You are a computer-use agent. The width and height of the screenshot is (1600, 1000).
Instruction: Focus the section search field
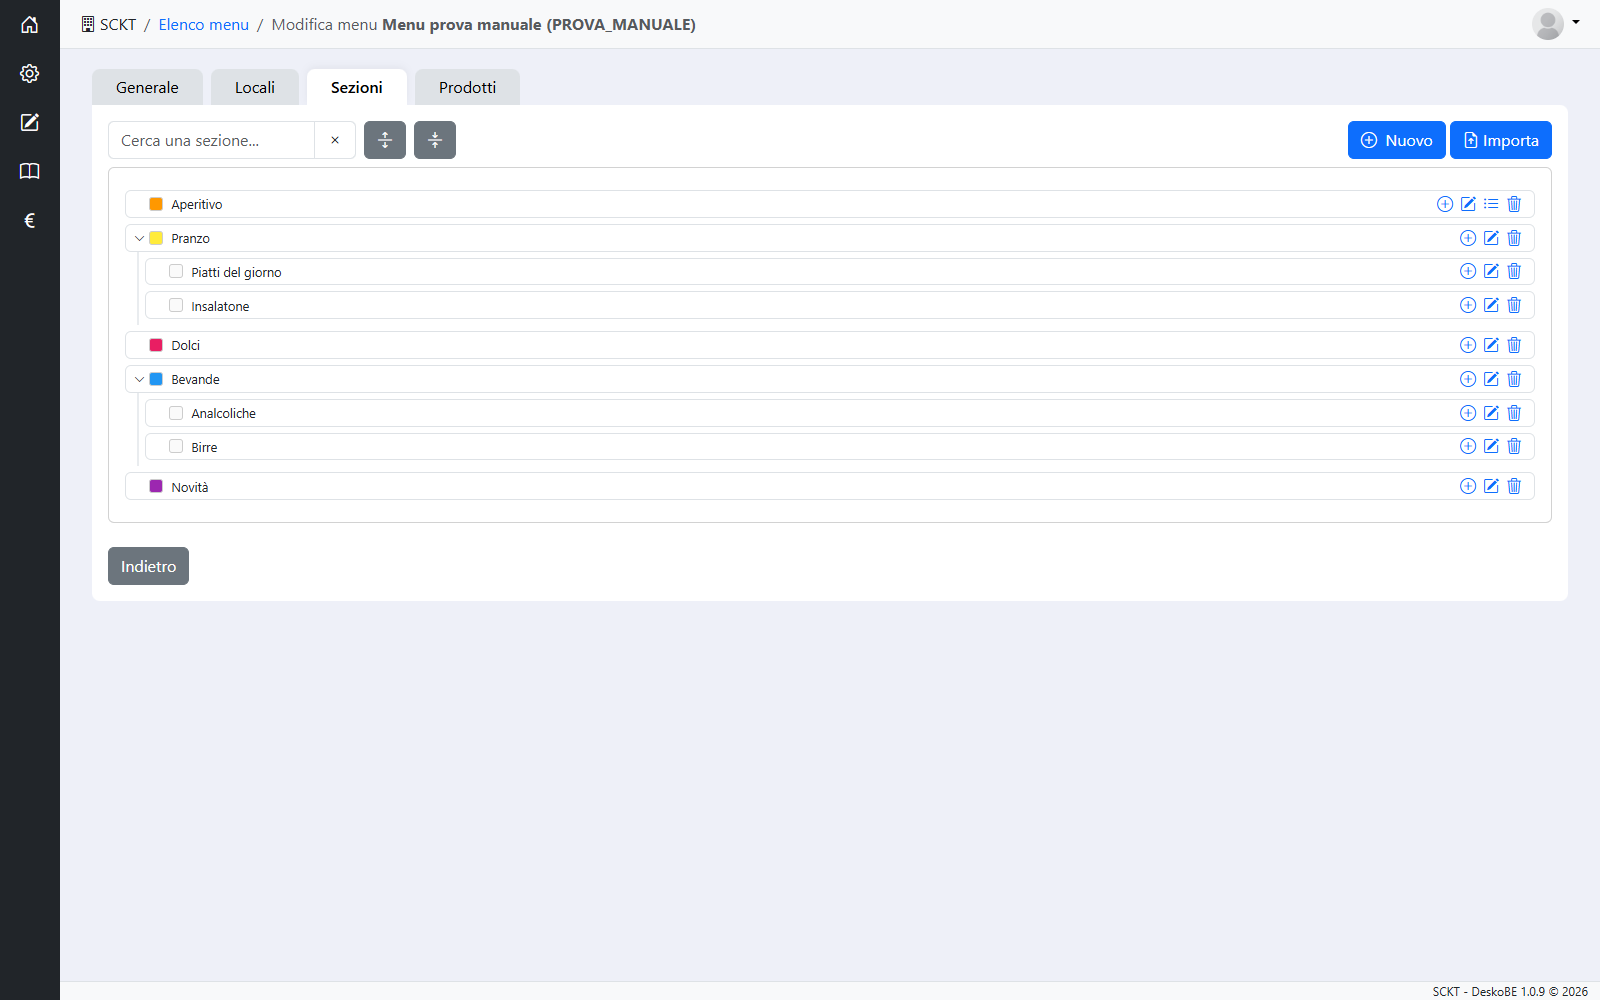211,140
